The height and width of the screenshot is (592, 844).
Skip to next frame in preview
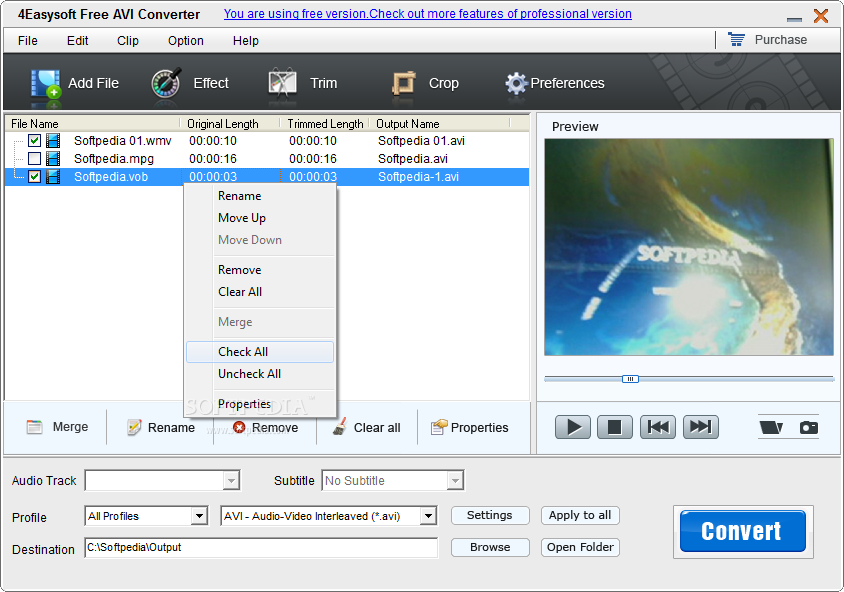(700, 427)
